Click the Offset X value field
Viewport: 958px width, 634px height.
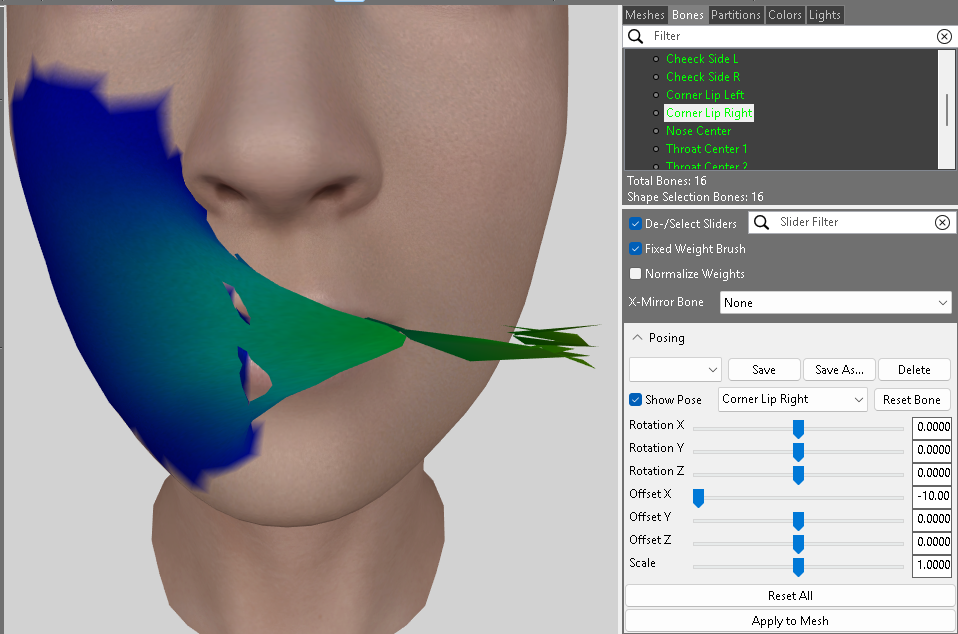point(932,496)
